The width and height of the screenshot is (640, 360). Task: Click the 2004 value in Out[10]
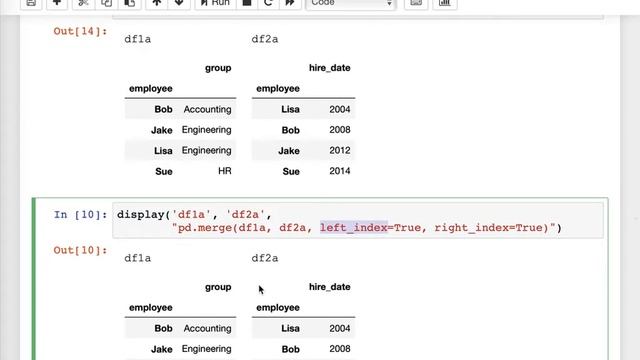(x=340, y=329)
